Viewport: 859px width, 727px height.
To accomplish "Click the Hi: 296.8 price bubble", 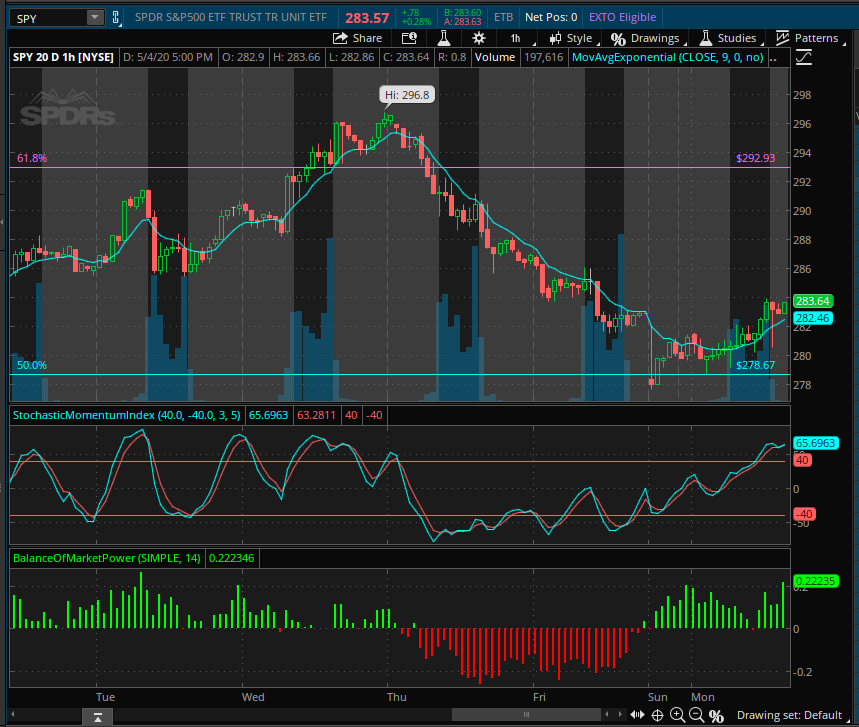I will (x=407, y=95).
